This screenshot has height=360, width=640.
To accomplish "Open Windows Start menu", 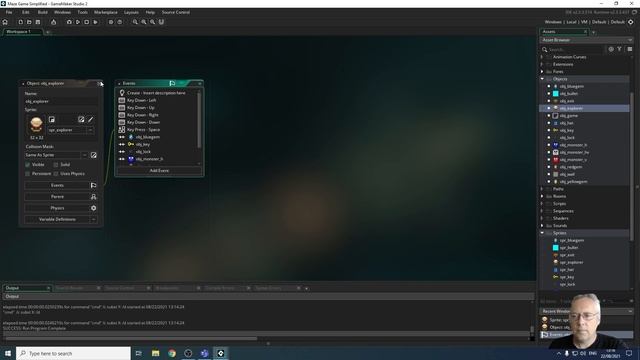I will coord(8,353).
